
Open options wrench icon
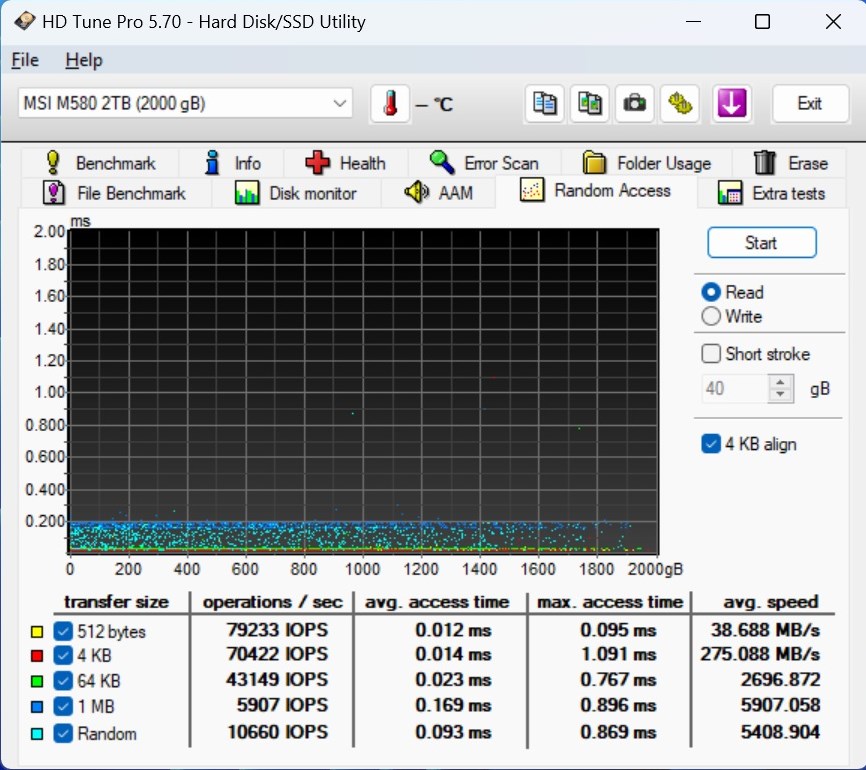coord(680,103)
